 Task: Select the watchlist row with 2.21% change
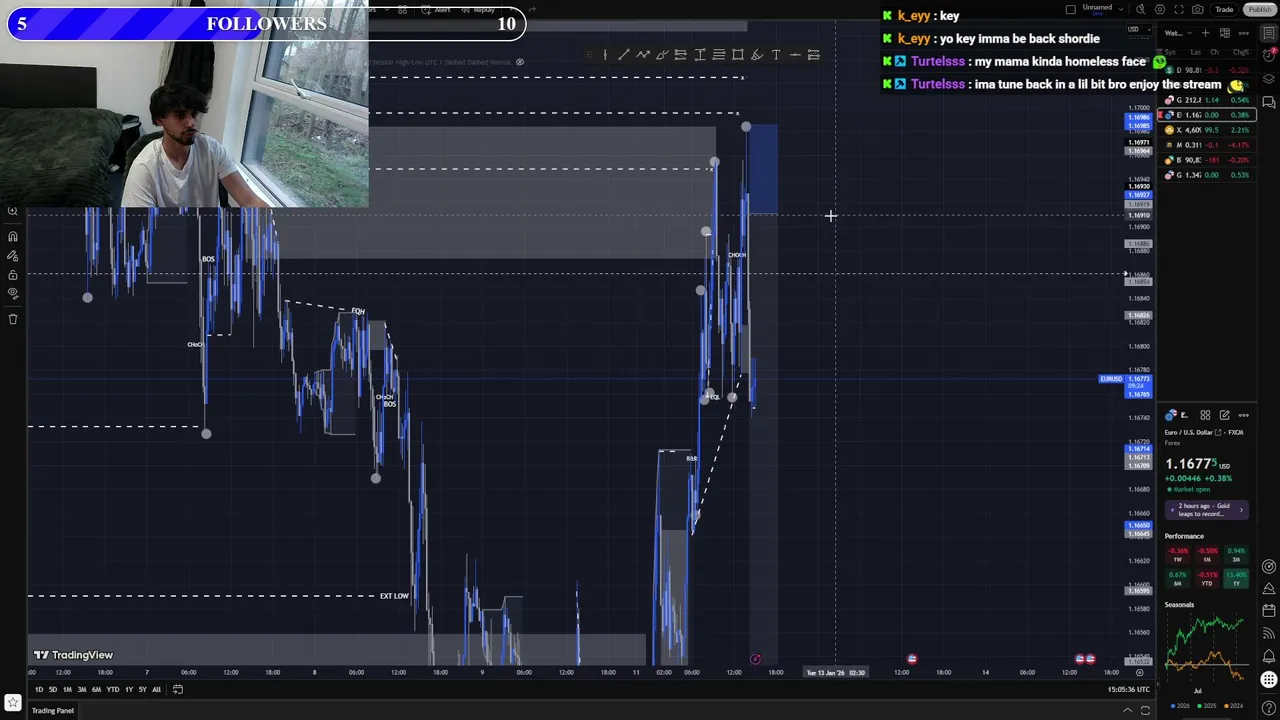coord(1207,130)
